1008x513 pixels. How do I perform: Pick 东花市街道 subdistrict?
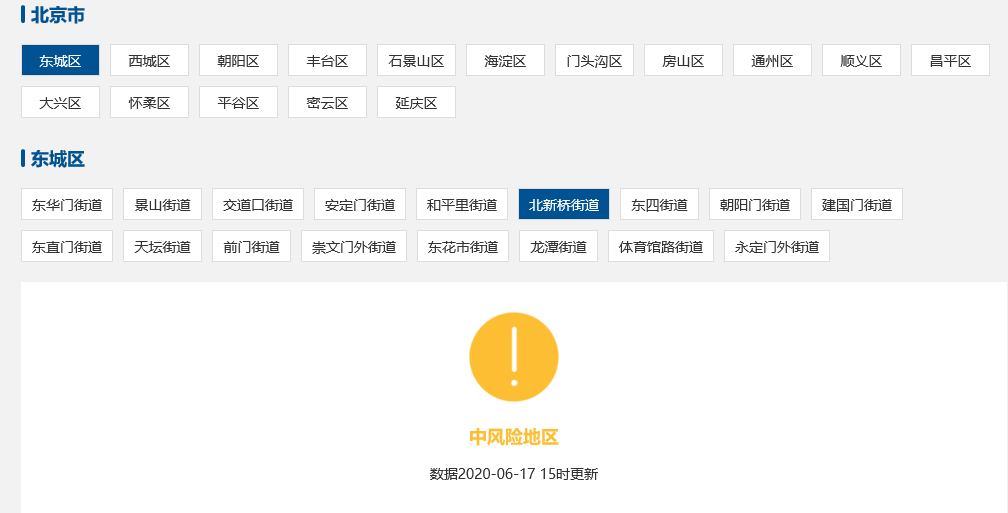pos(463,246)
